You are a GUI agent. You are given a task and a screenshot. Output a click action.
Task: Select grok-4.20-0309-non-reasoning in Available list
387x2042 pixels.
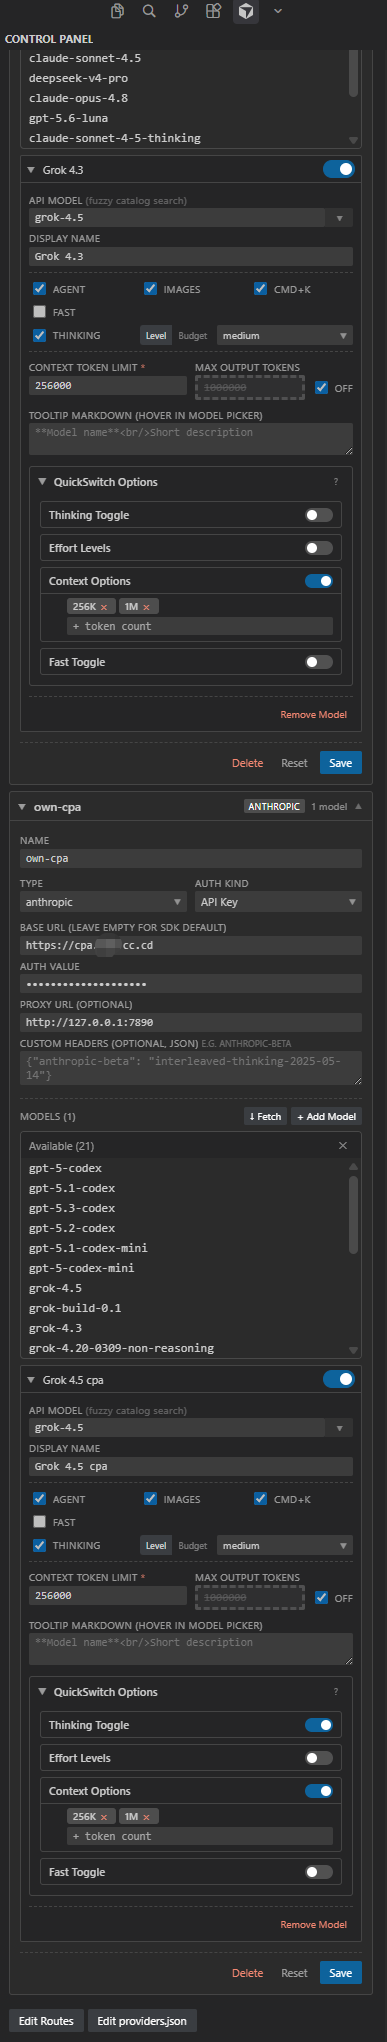click(x=121, y=1348)
